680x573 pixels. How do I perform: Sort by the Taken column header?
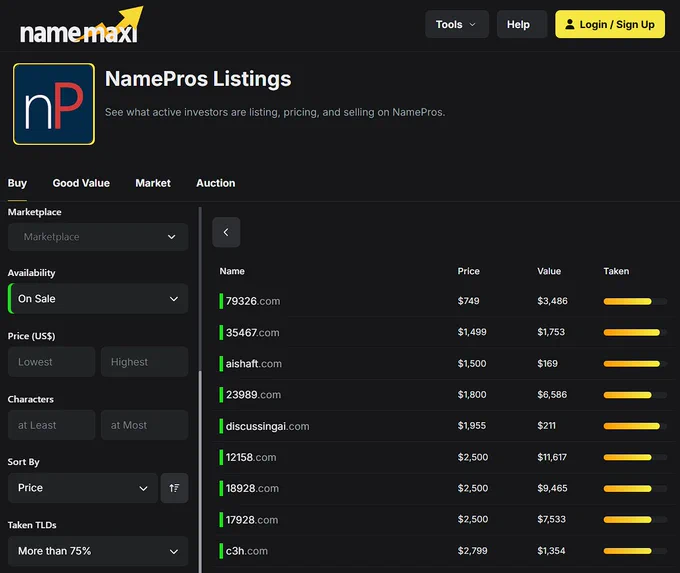616,271
